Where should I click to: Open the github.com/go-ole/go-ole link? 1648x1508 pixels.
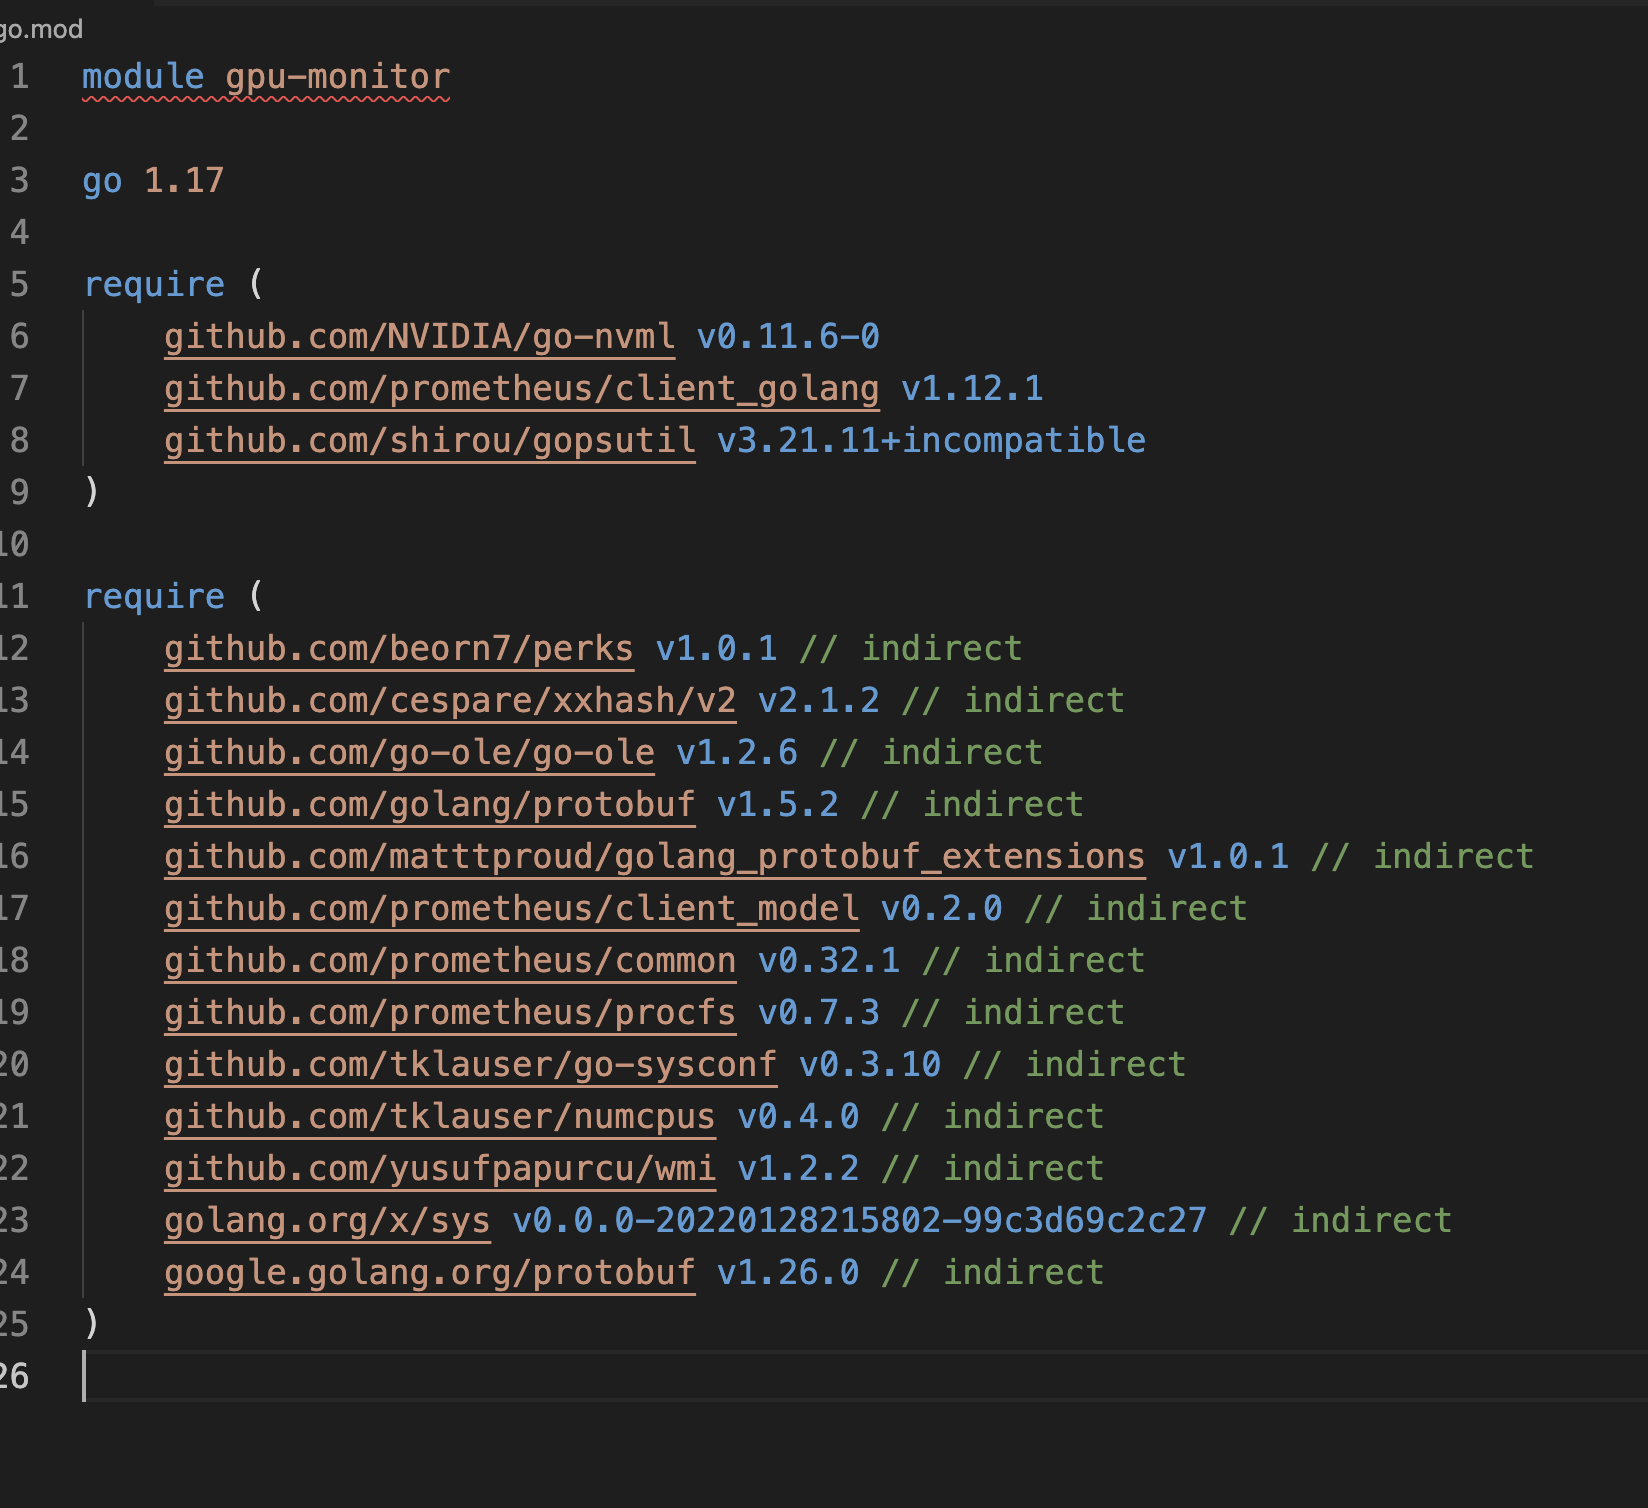(x=410, y=753)
